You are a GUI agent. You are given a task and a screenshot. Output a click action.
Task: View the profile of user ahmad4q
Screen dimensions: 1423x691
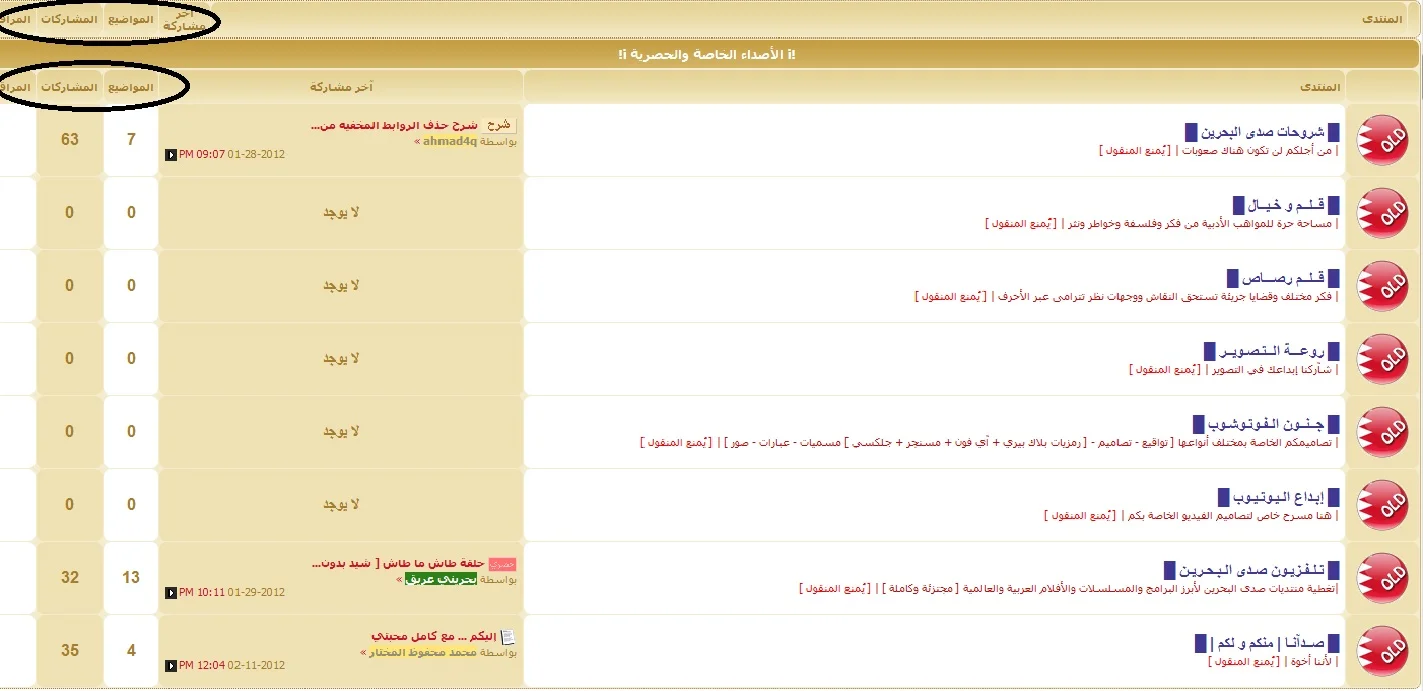coord(450,142)
